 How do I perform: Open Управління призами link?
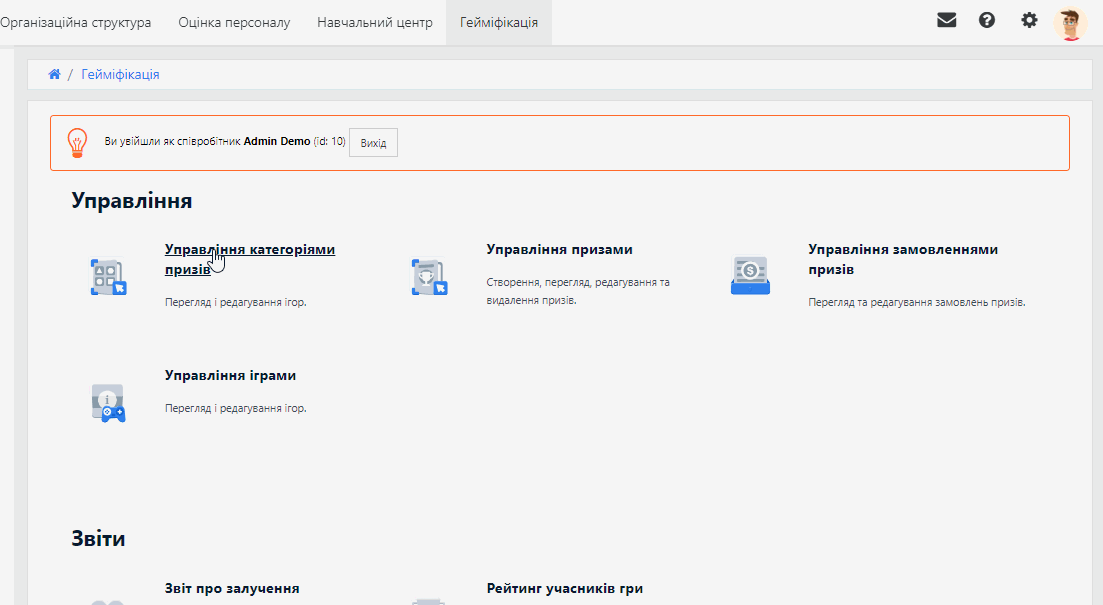coord(559,250)
